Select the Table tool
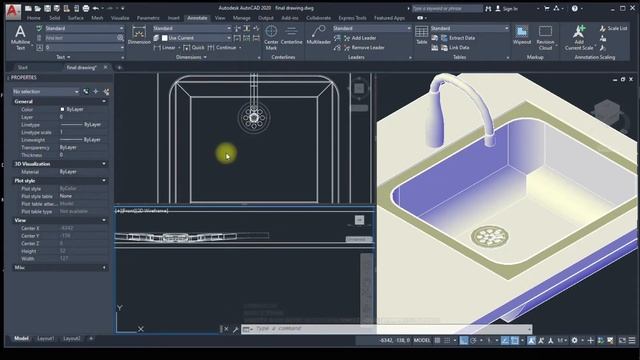Image resolution: width=640 pixels, height=360 pixels. (x=422, y=35)
